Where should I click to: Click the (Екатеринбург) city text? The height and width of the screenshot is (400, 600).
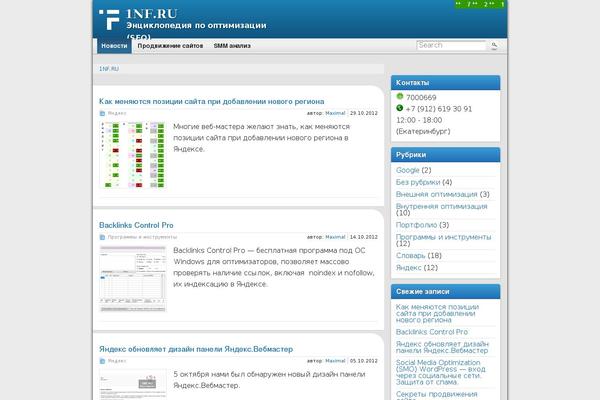[423, 131]
